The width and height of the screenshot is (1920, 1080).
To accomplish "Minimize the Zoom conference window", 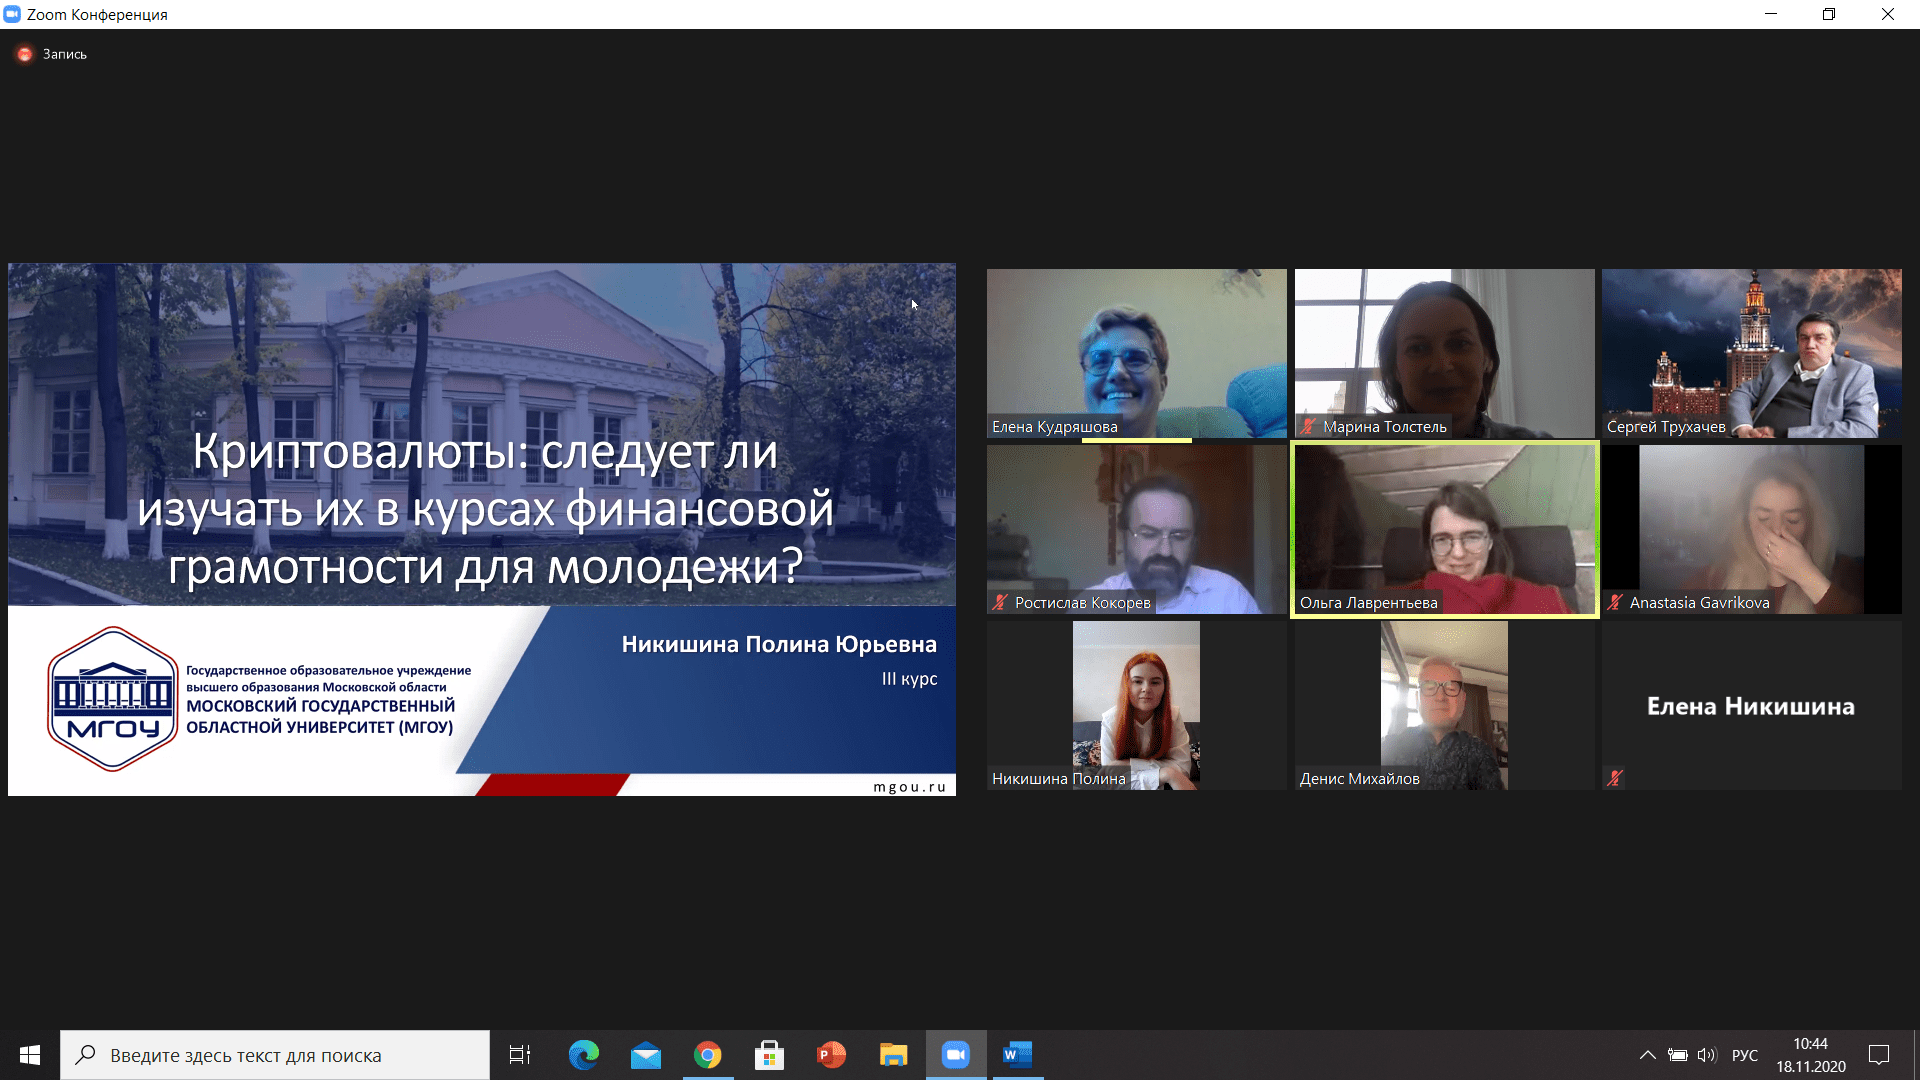I will (x=1771, y=14).
